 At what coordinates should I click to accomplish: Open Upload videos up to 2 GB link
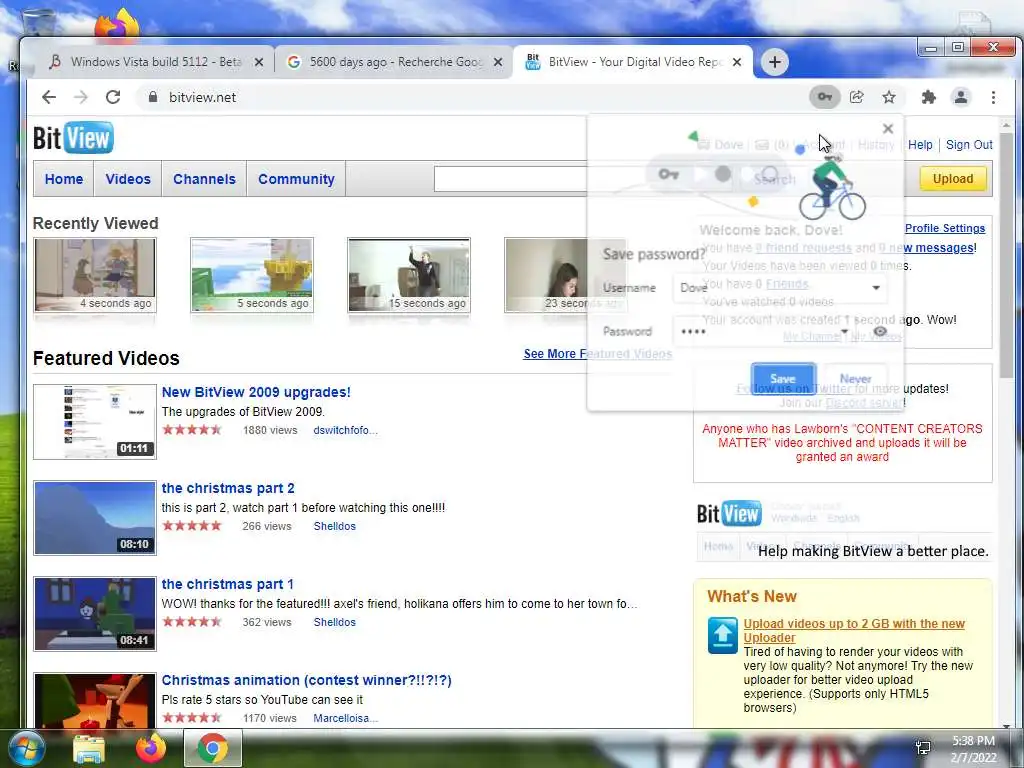[854, 631]
